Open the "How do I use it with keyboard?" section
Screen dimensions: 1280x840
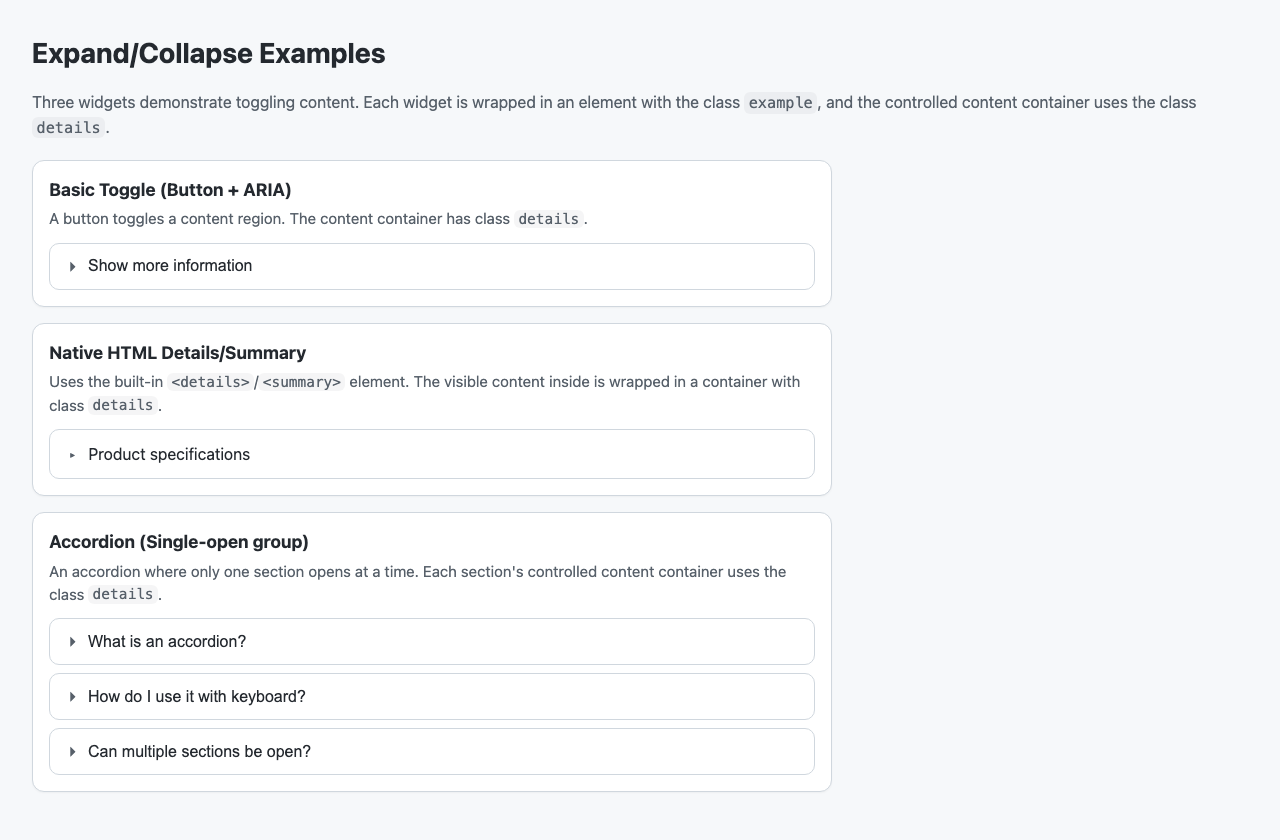click(x=196, y=696)
